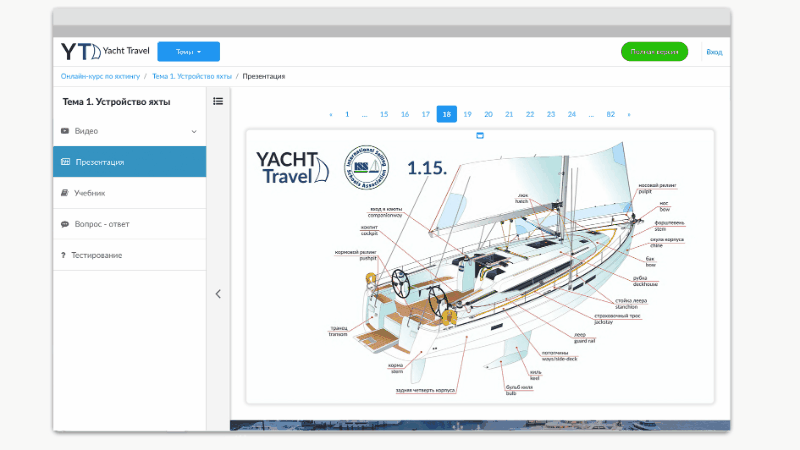Select the Учебник sidebar item

(x=90, y=193)
